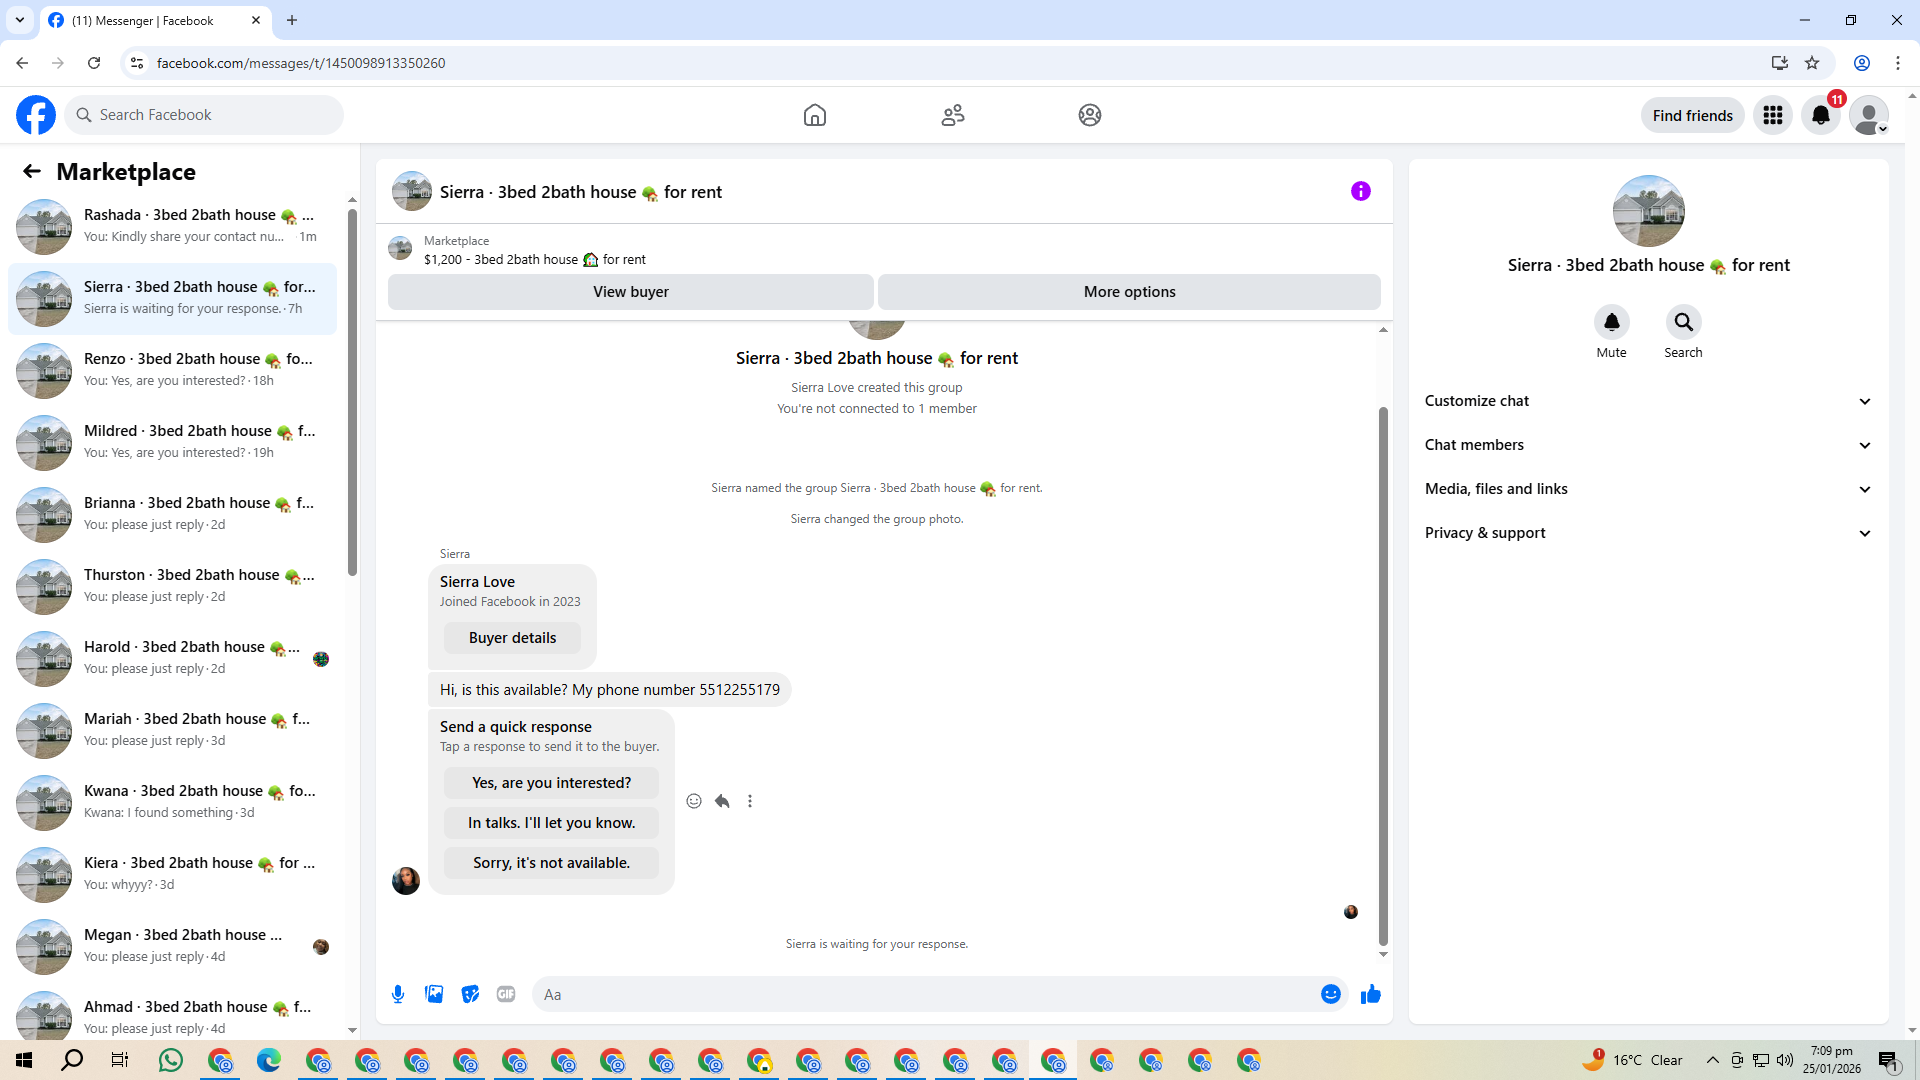The height and width of the screenshot is (1080, 1920).
Task: Focus the Search Facebook field
Action: [x=204, y=115]
